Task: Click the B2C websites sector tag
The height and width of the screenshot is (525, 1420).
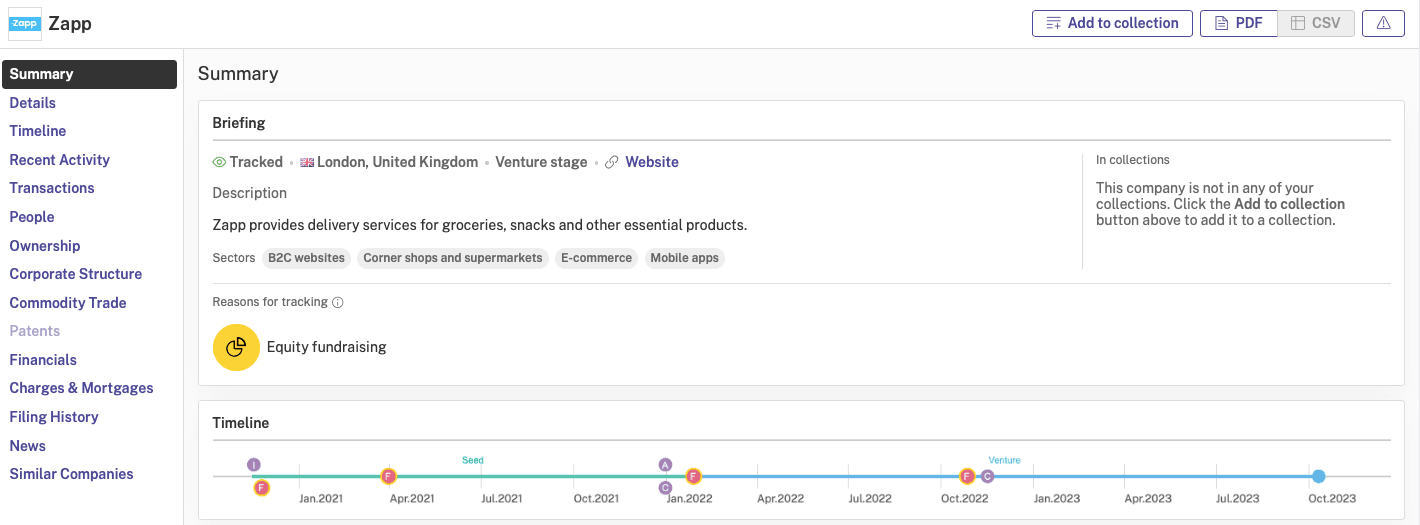Action: pos(306,258)
